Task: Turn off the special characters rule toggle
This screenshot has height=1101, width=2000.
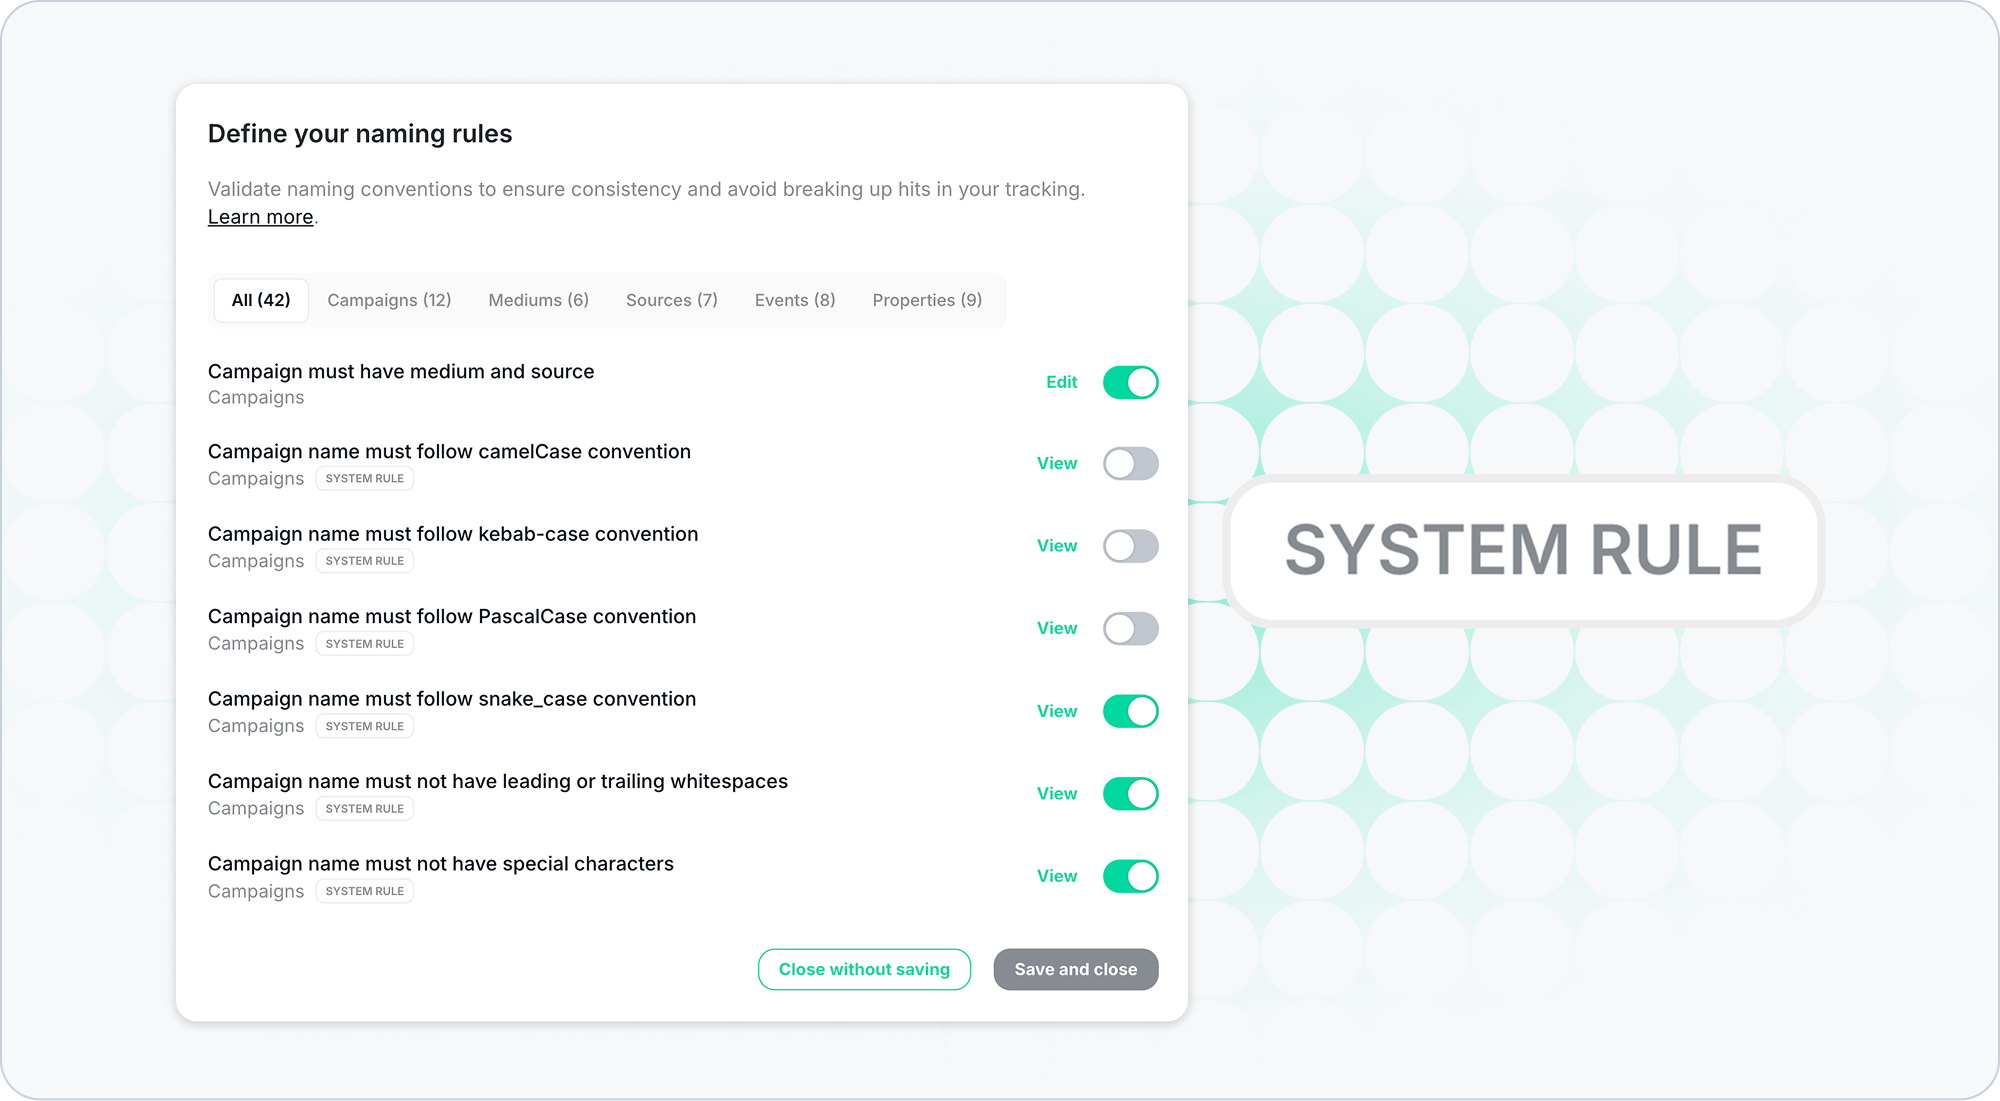Action: coord(1130,876)
